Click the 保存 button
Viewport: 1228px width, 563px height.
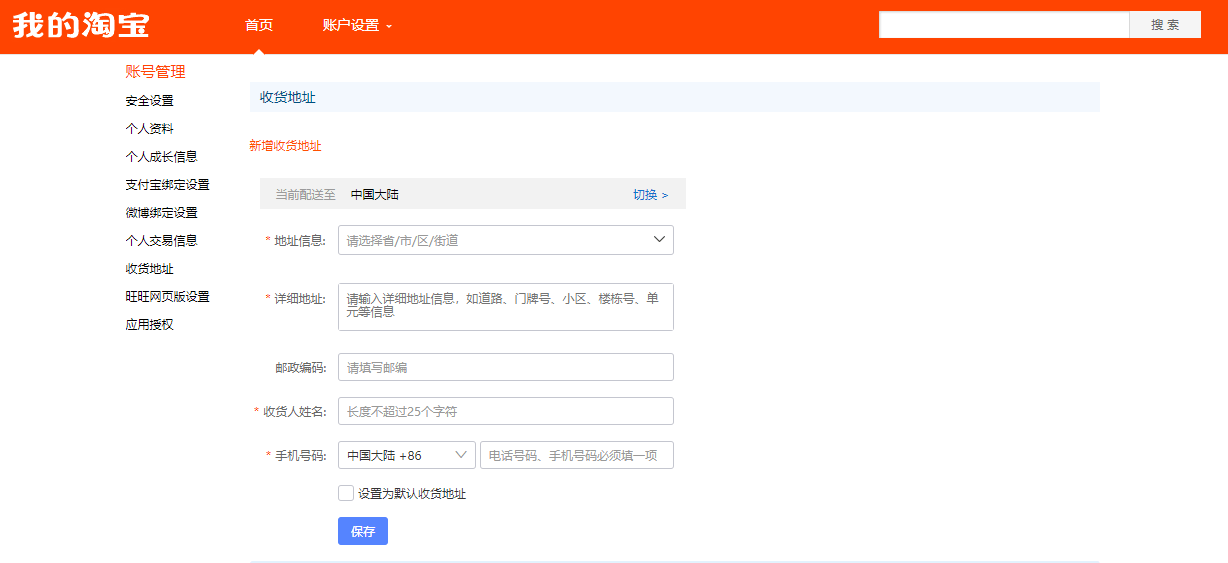[363, 531]
